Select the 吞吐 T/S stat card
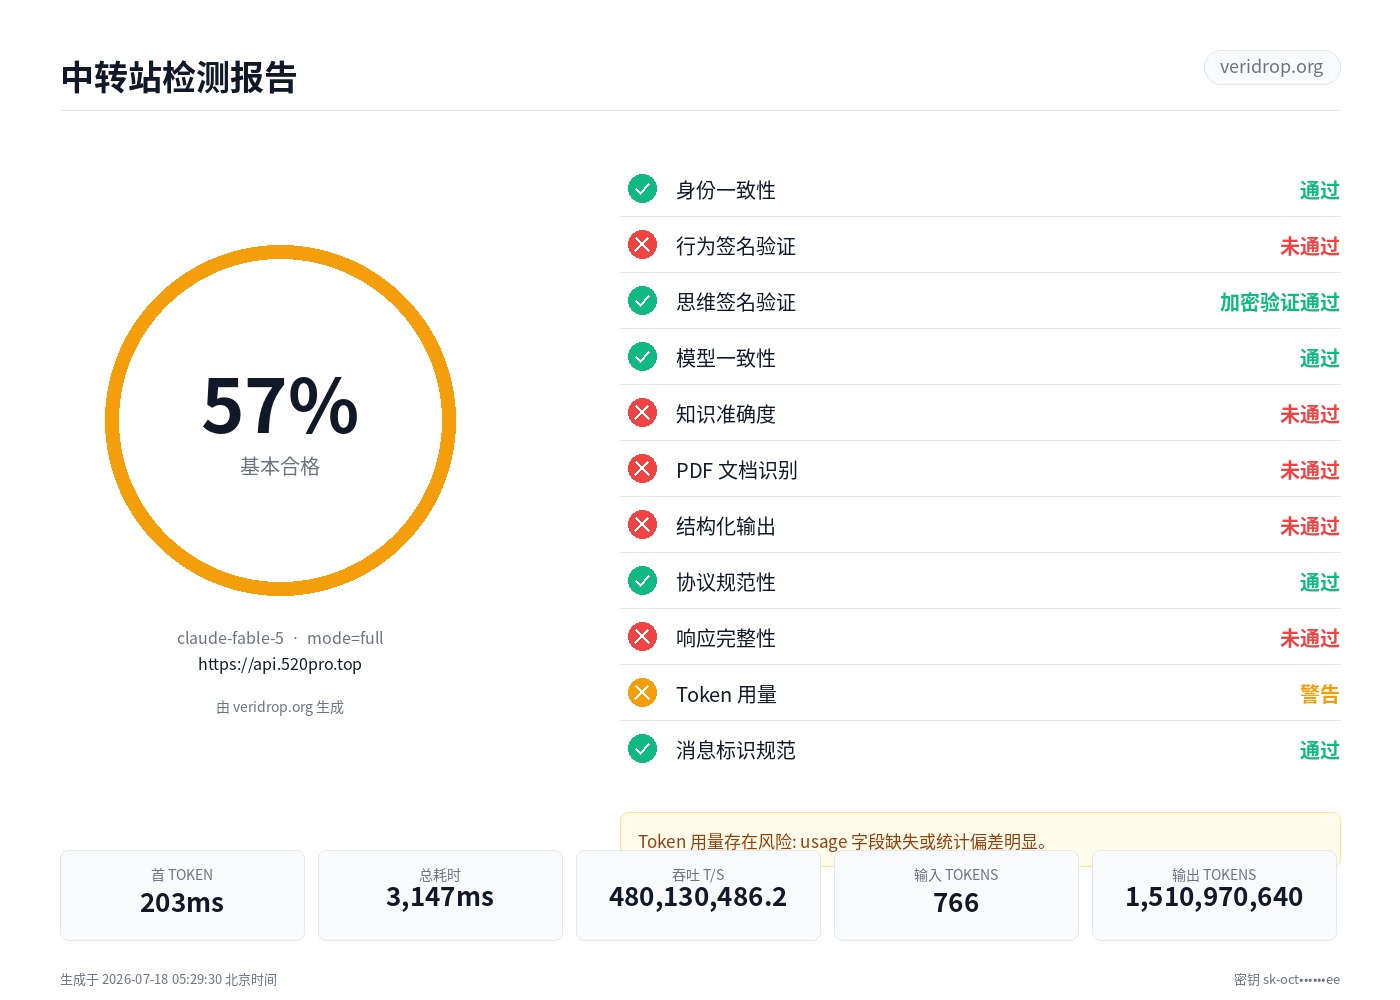 698,895
